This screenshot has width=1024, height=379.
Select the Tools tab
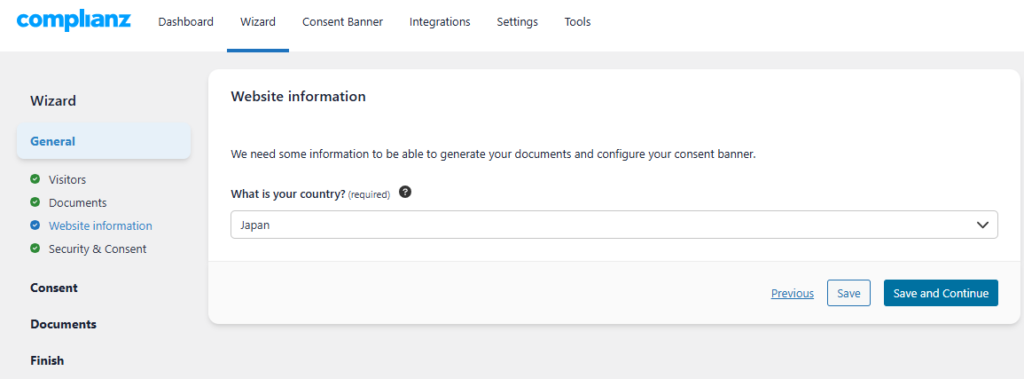[577, 22]
